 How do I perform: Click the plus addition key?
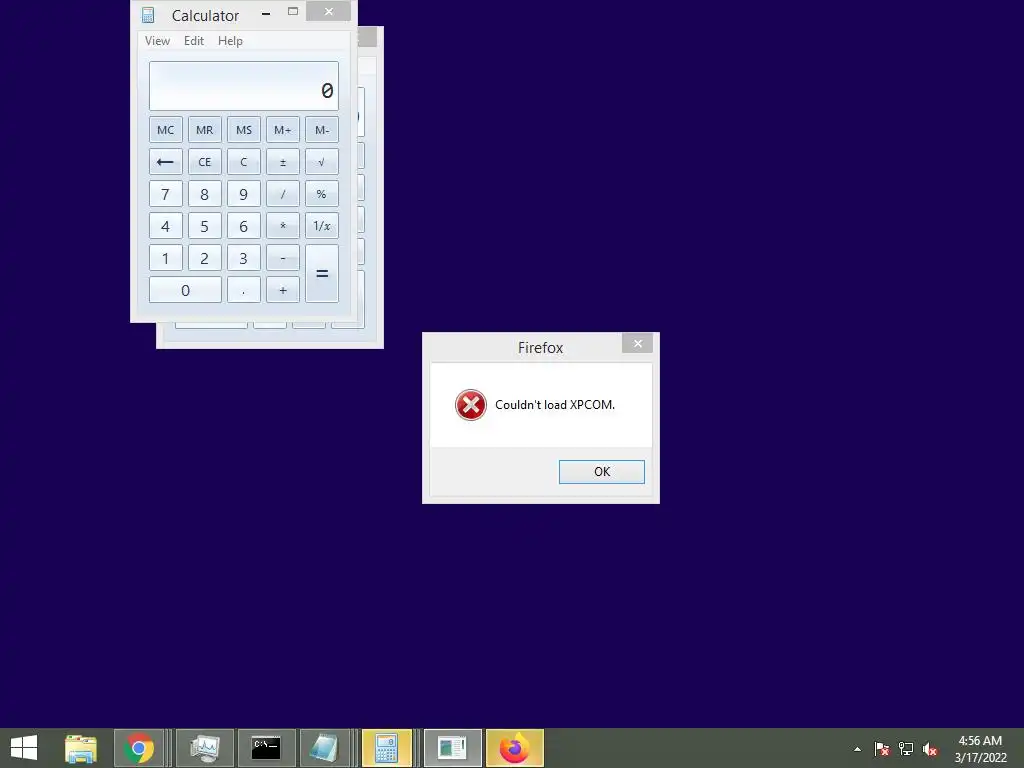(x=283, y=289)
